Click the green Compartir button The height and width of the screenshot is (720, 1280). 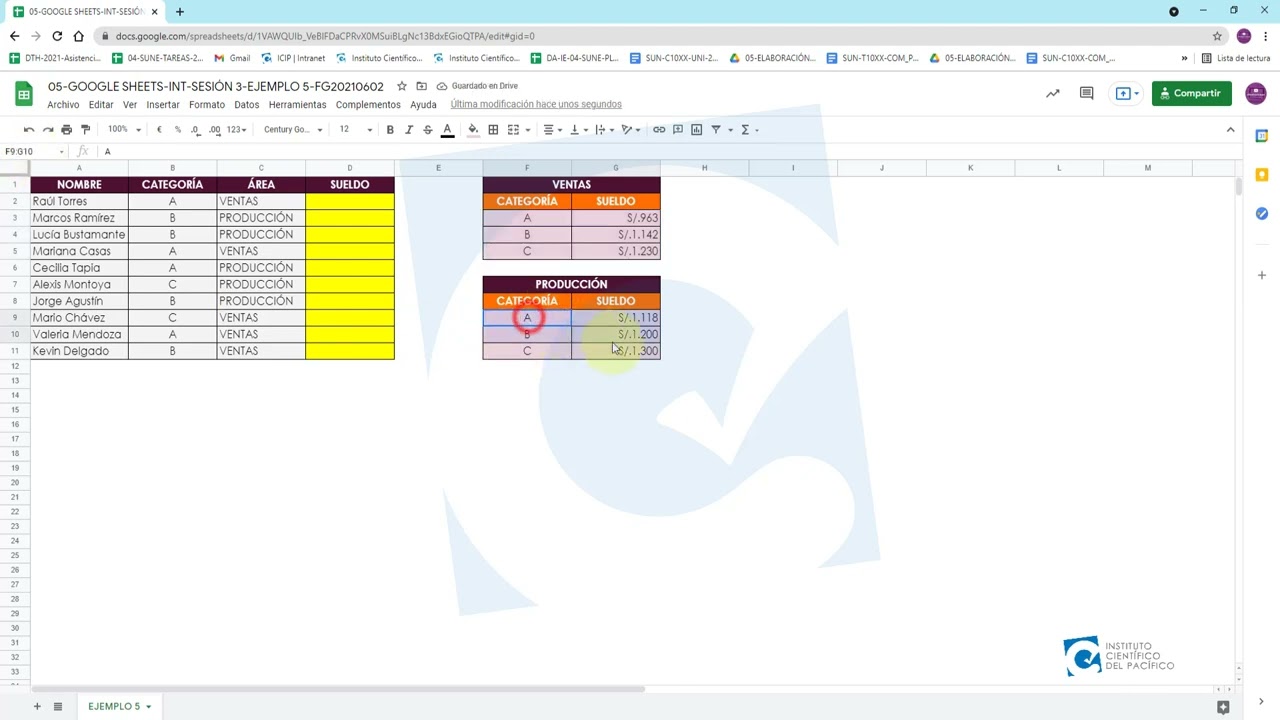click(1191, 93)
